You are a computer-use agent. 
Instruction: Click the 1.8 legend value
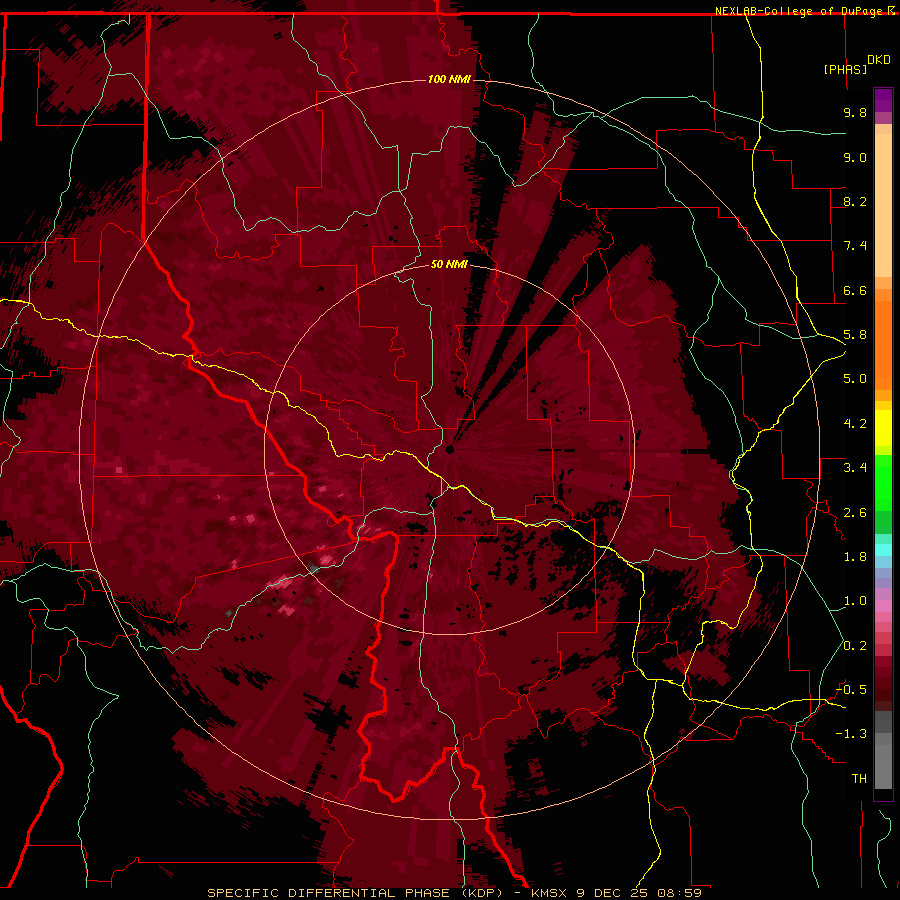pos(855,557)
